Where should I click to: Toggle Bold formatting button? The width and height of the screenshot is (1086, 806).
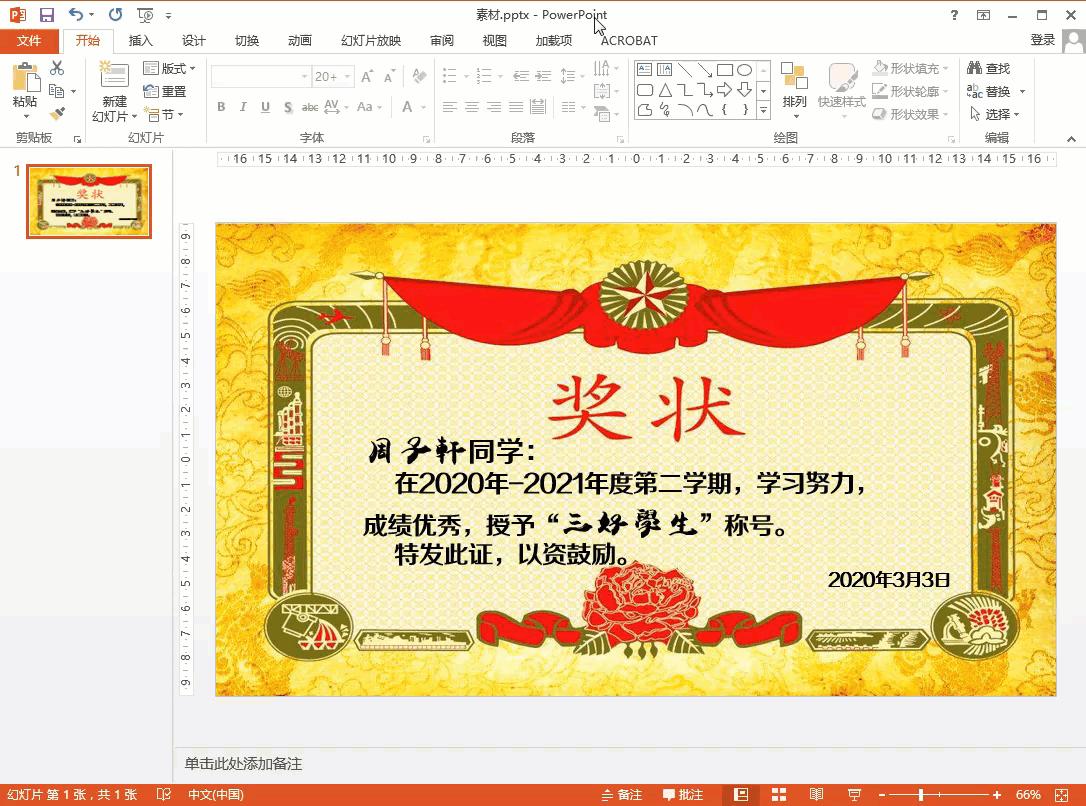tap(221, 107)
